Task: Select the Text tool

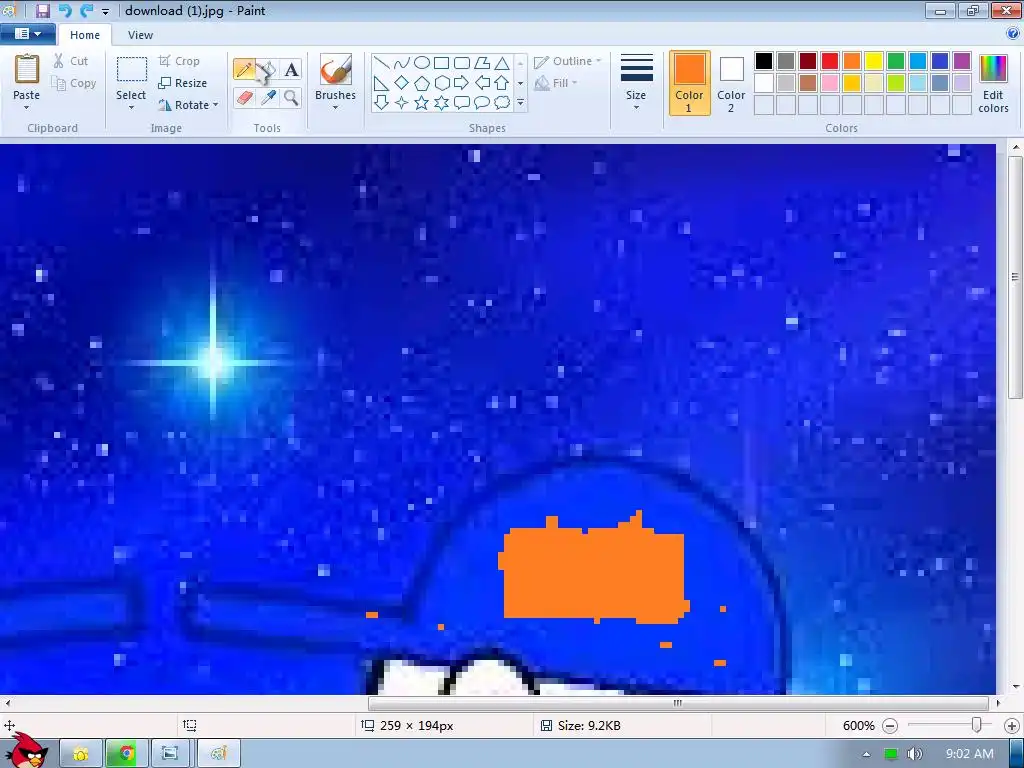Action: pyautogui.click(x=291, y=69)
